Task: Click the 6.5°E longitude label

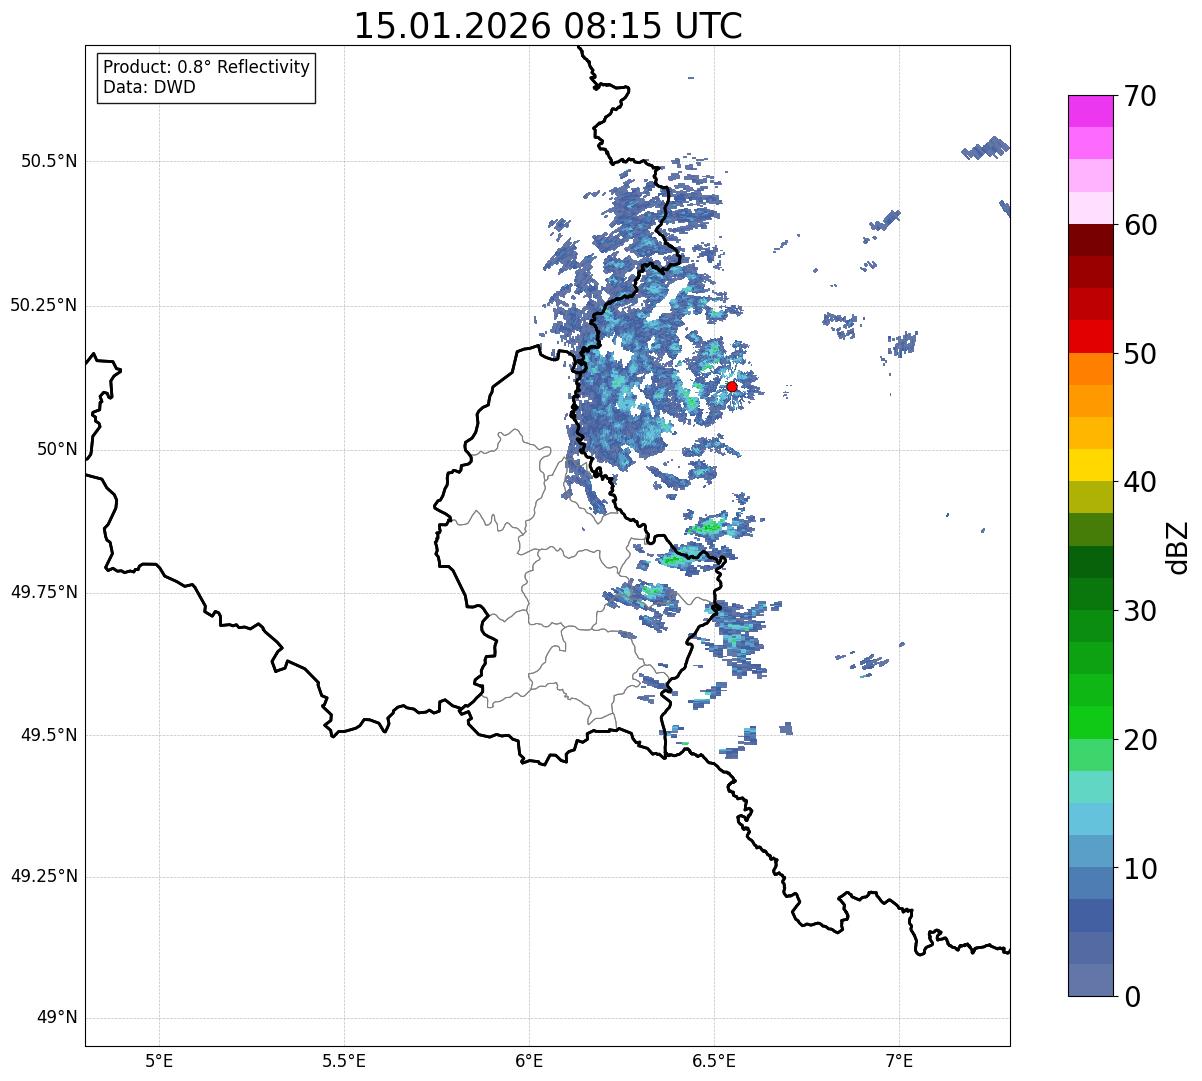Action: click(x=714, y=1060)
